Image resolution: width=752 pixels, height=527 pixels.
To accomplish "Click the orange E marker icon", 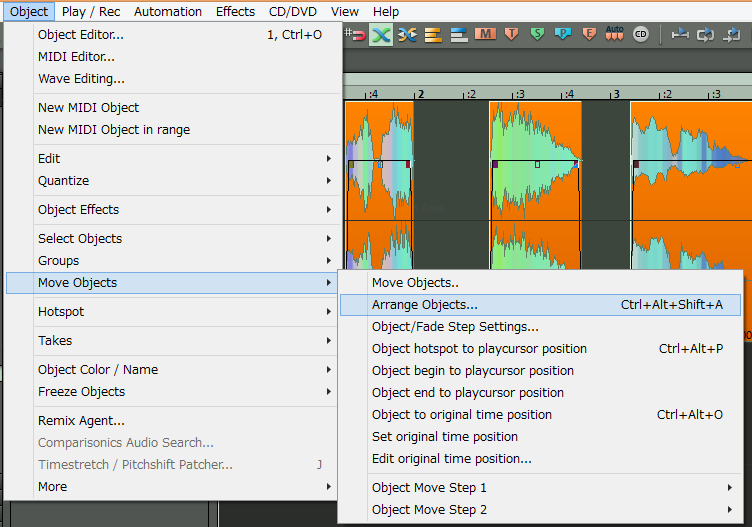I will (x=589, y=34).
